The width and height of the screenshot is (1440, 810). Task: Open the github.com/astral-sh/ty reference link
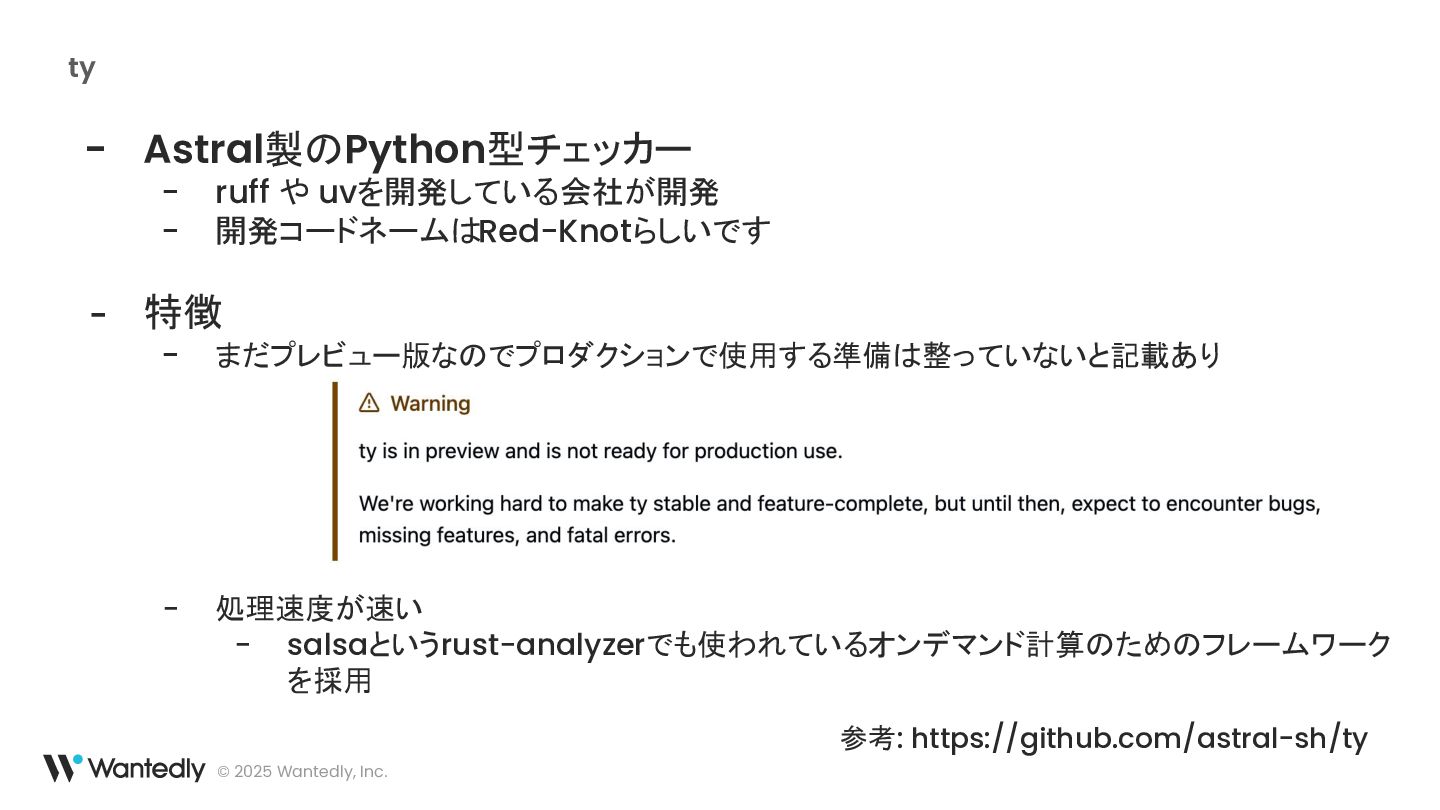tap(1139, 739)
